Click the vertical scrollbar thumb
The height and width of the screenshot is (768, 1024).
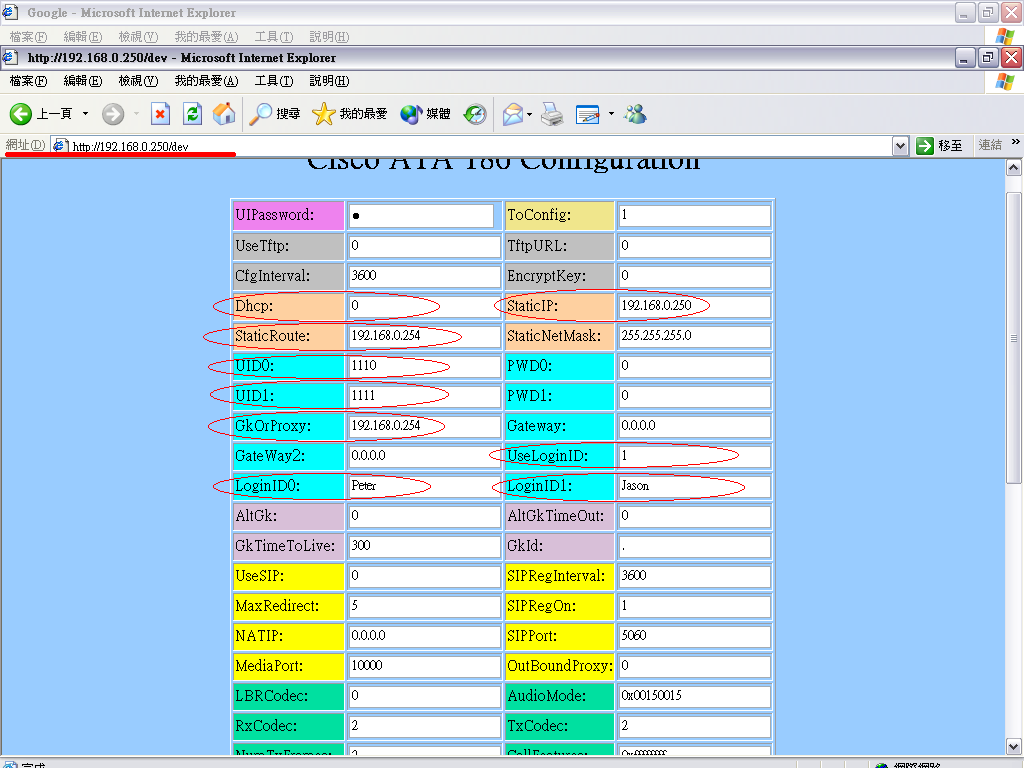tap(1014, 338)
